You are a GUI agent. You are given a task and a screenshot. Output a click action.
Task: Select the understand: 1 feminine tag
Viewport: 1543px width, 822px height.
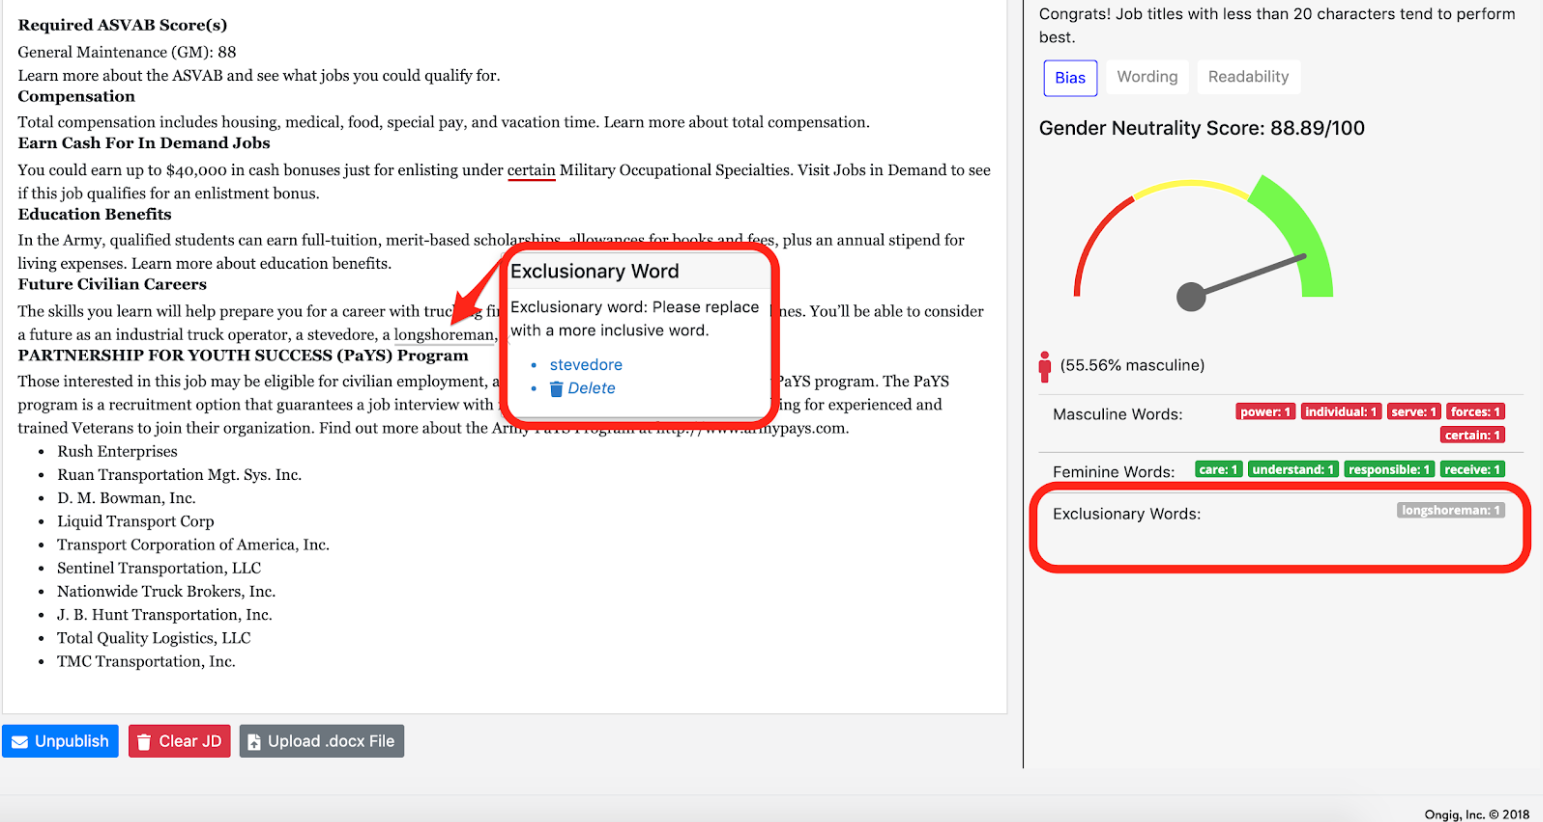point(1293,470)
